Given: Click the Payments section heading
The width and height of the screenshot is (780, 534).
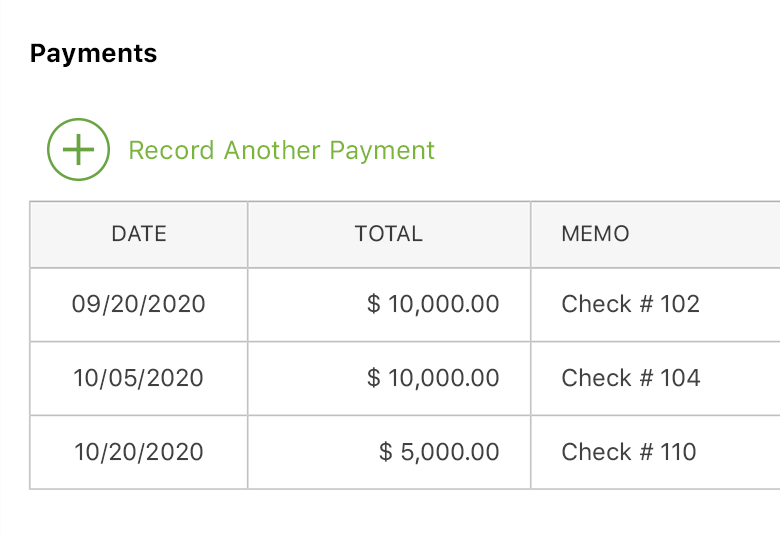Looking at the screenshot, I should coord(93,53).
